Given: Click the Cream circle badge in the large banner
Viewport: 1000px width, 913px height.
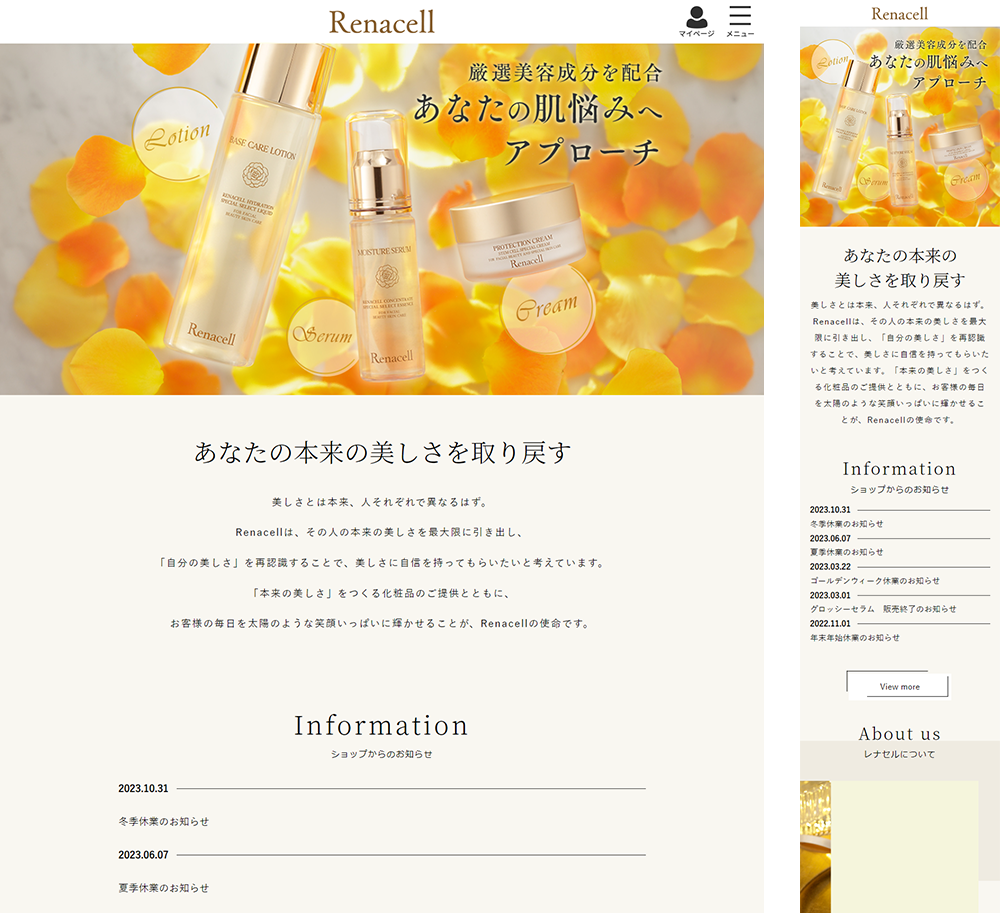Looking at the screenshot, I should [546, 307].
